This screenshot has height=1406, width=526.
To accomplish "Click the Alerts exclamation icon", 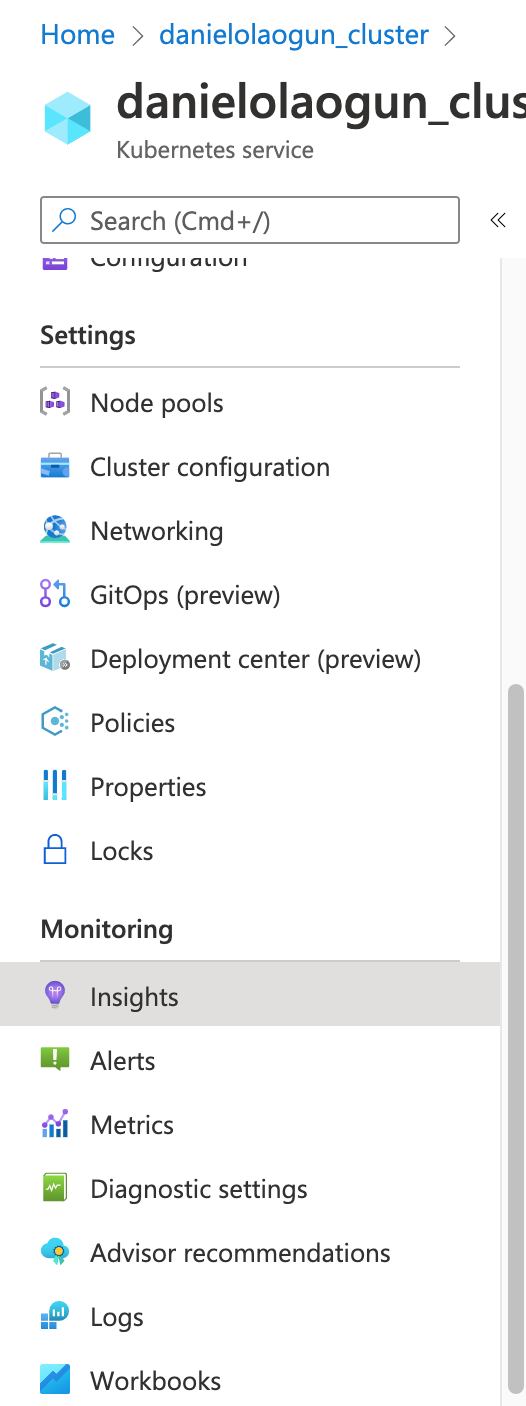I will pos(54,1060).
